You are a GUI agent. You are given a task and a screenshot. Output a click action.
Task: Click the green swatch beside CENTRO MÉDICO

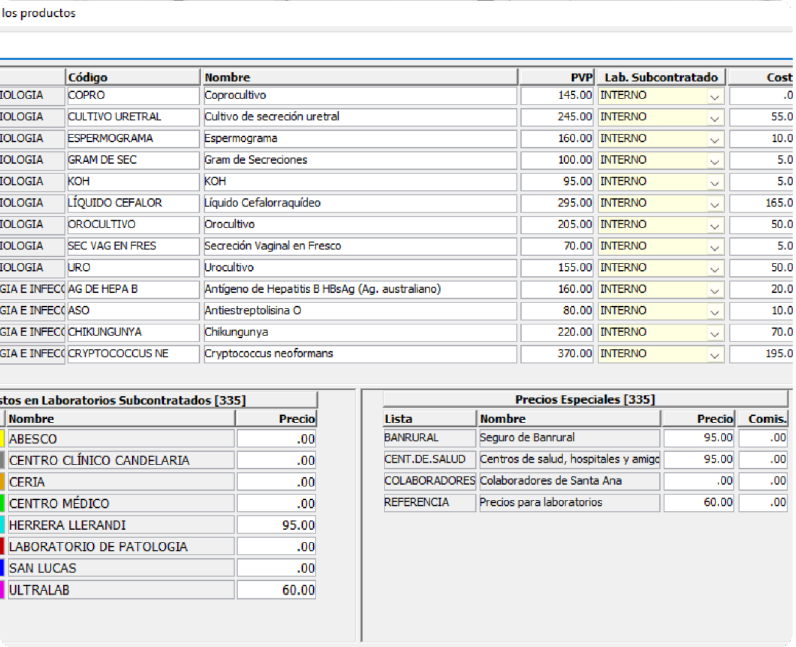click(x=2, y=504)
